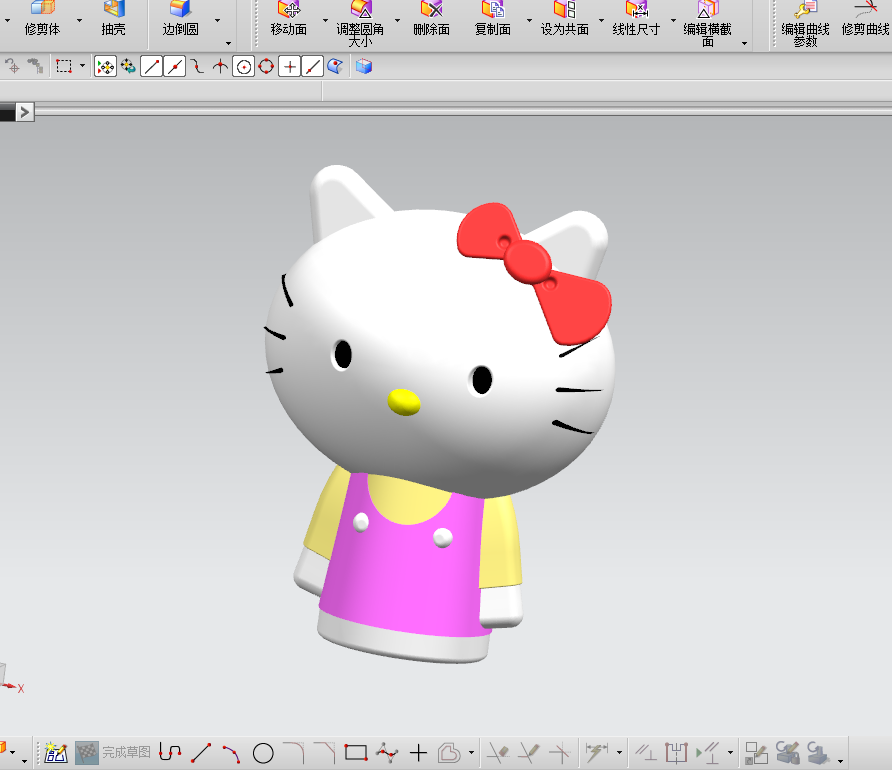Start the Move Face (移动面) command

click(x=289, y=18)
